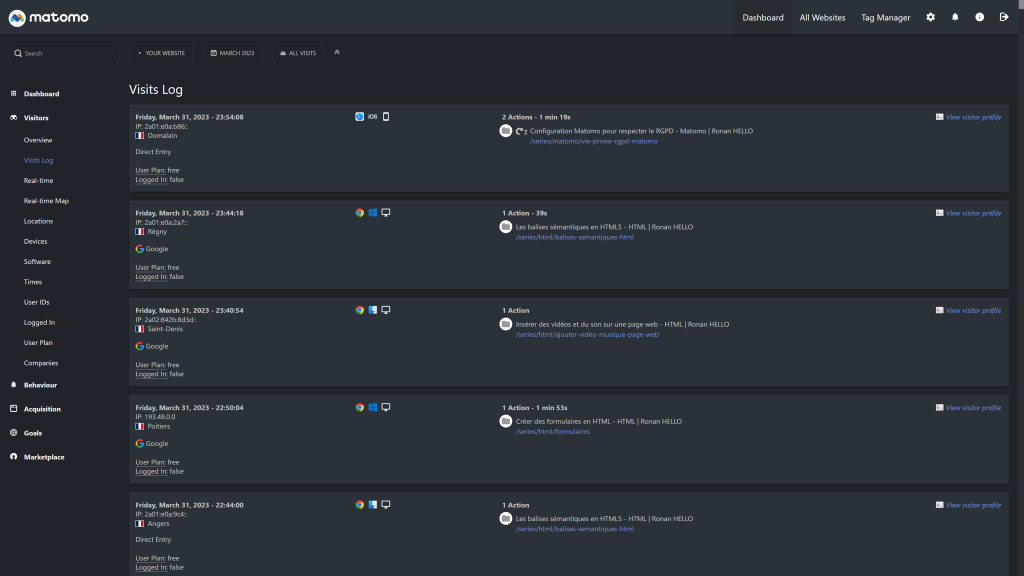Open the settings gear in the top bar
The height and width of the screenshot is (576, 1024).
(931, 17)
